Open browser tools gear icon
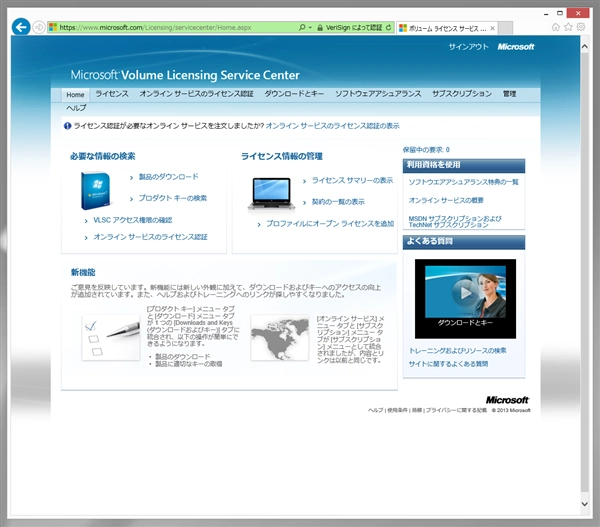This screenshot has height=527, width=600. click(x=581, y=27)
